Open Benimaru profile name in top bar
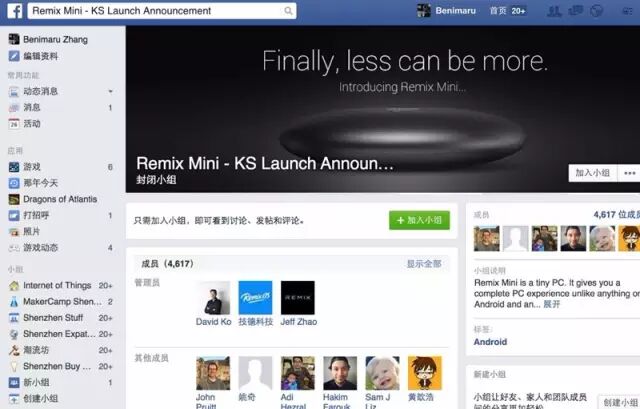The width and height of the screenshot is (640, 409). tap(456, 11)
